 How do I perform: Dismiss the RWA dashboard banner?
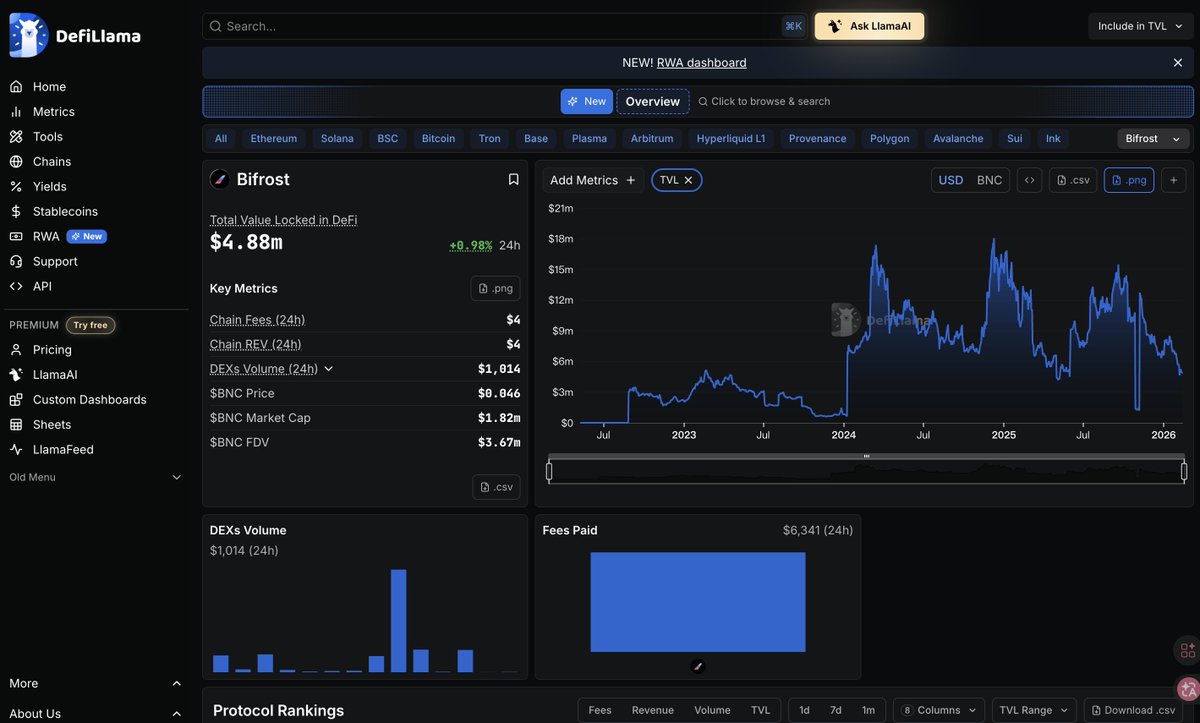[1177, 63]
